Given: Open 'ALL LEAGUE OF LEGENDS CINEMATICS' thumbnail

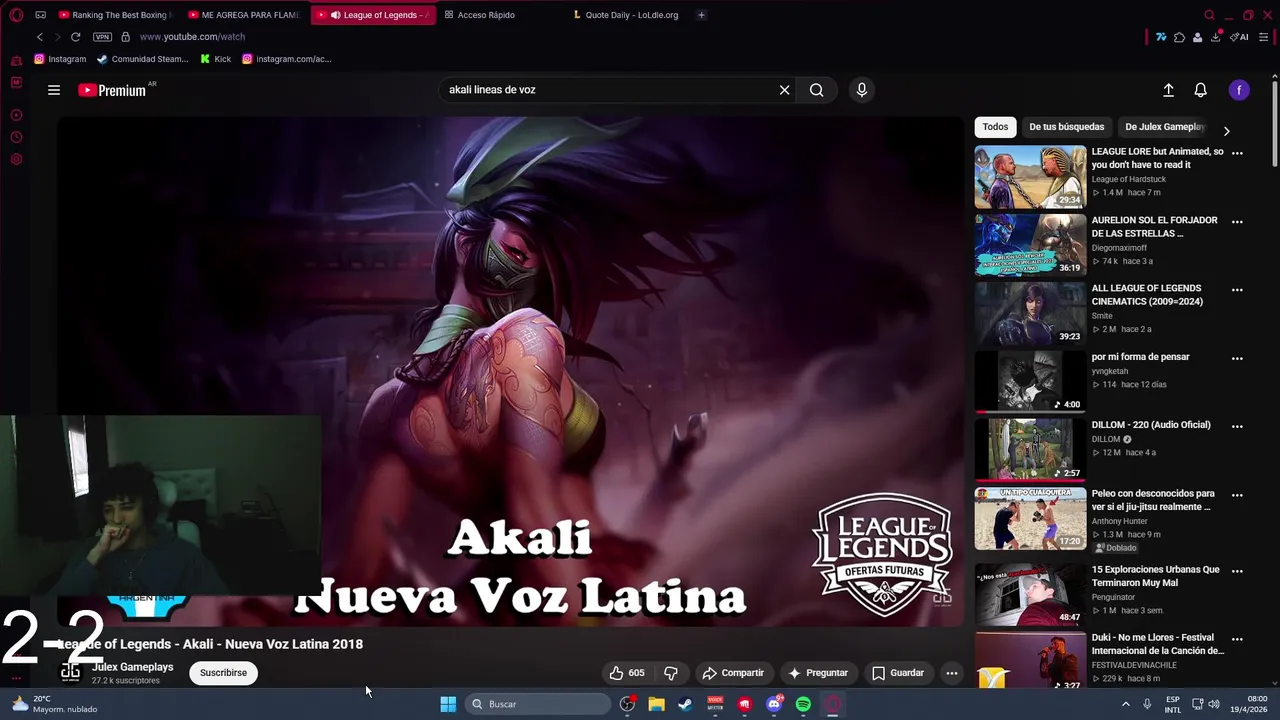Looking at the screenshot, I should coord(1030,313).
